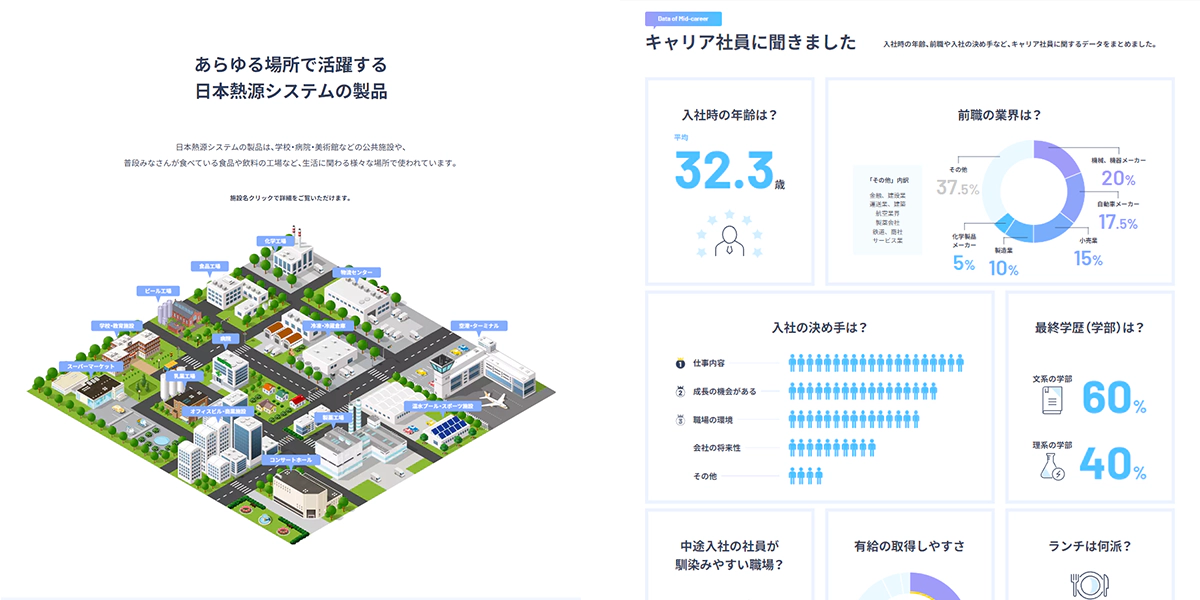Click the rank 3 badge beside 職場の環境
The height and width of the screenshot is (600, 1200).
tap(679, 419)
